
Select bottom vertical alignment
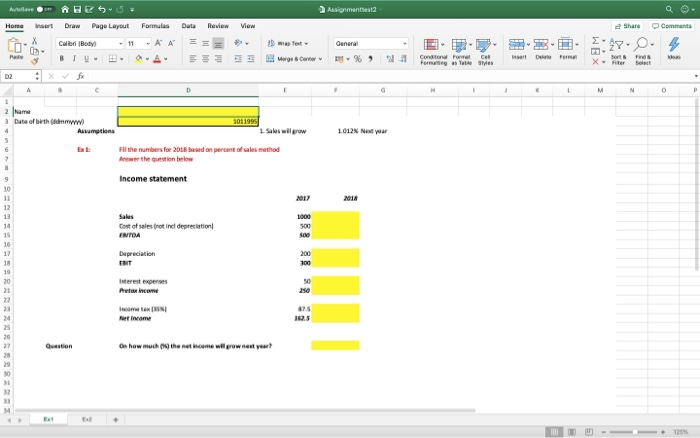tap(218, 43)
